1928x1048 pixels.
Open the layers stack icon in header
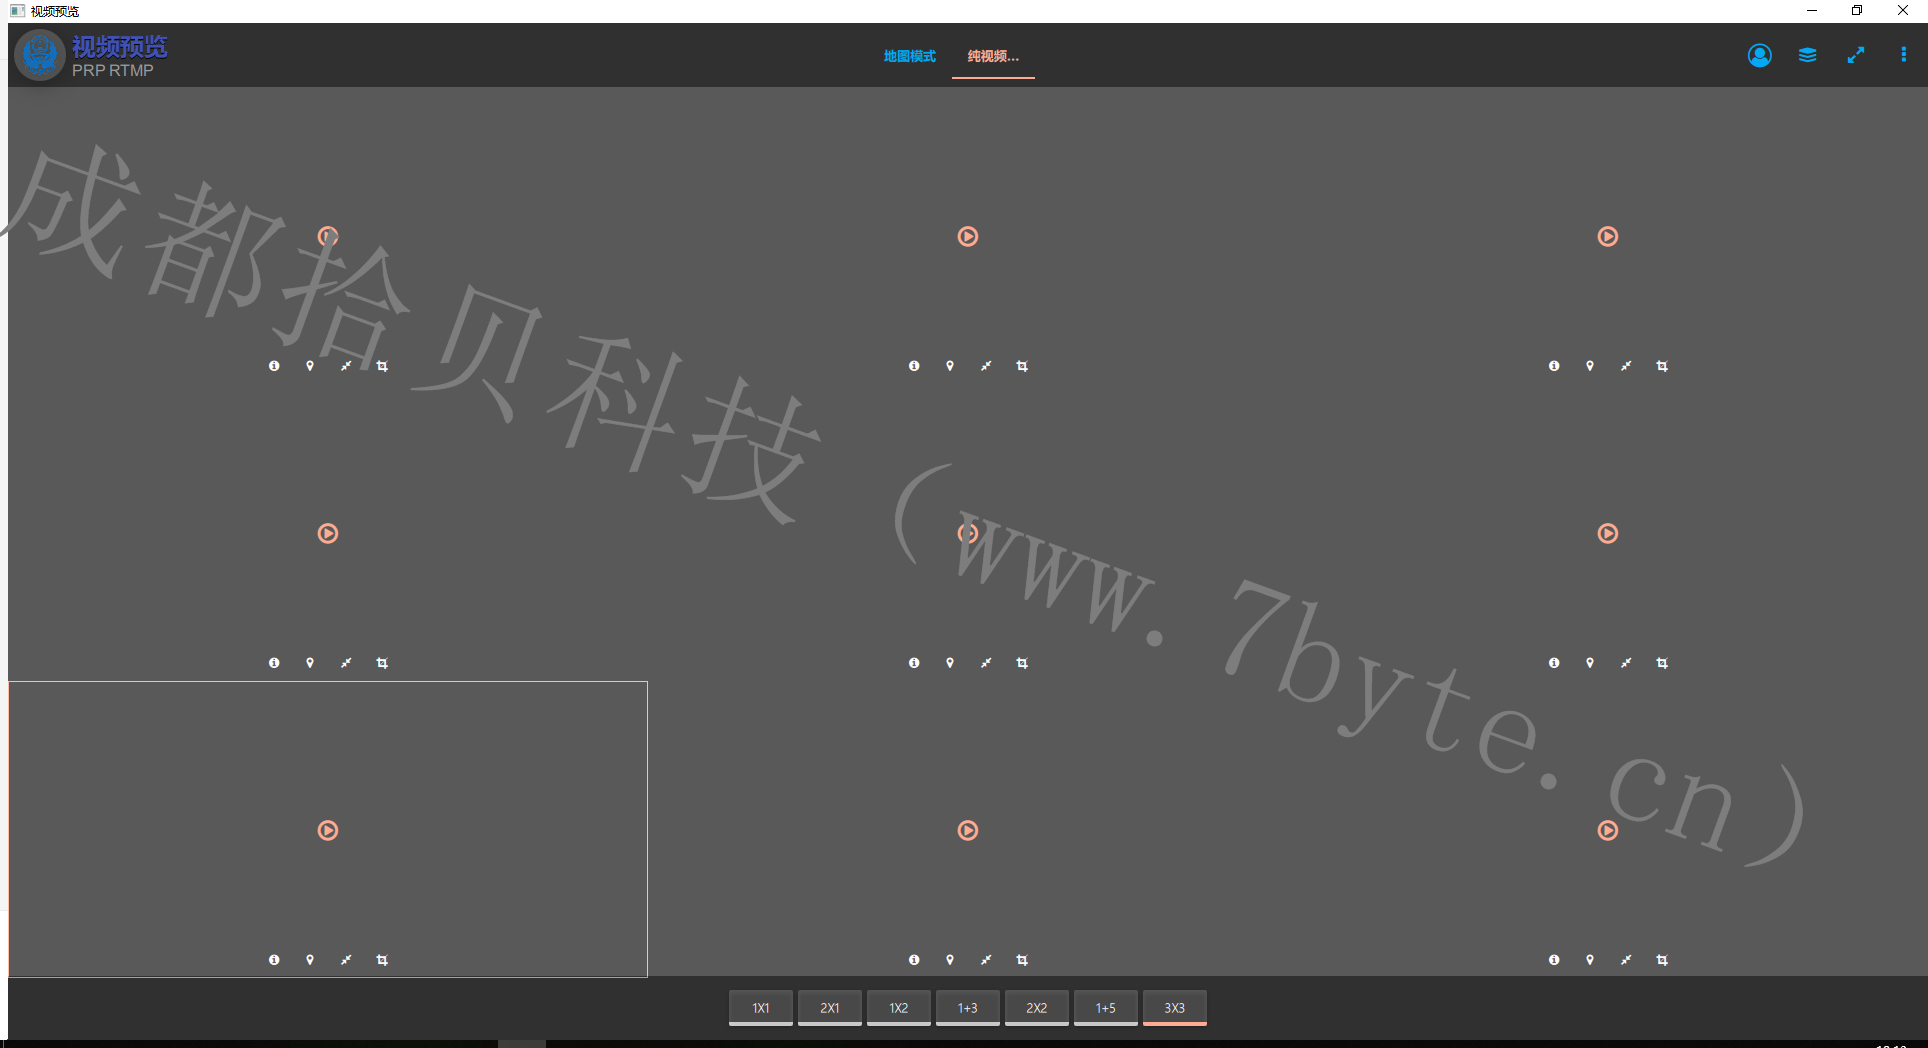click(1808, 55)
